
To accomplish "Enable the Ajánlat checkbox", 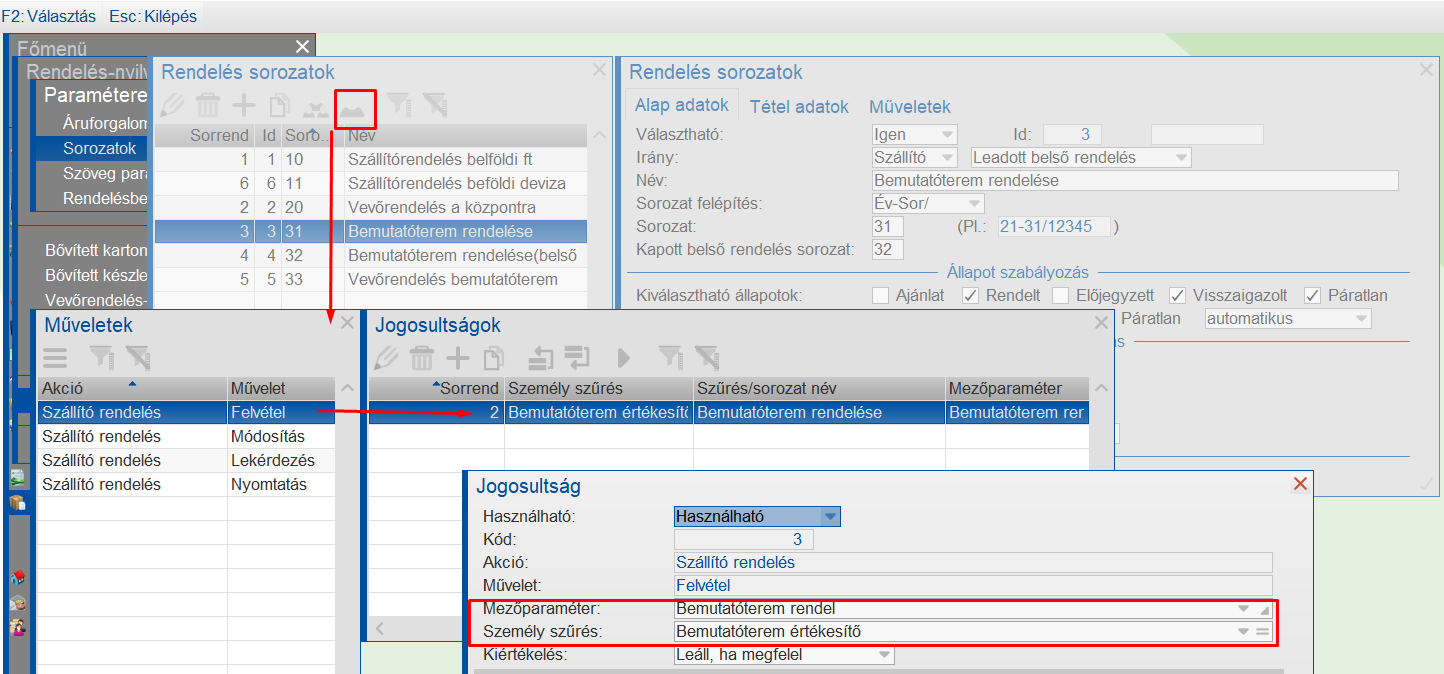I will [880, 295].
